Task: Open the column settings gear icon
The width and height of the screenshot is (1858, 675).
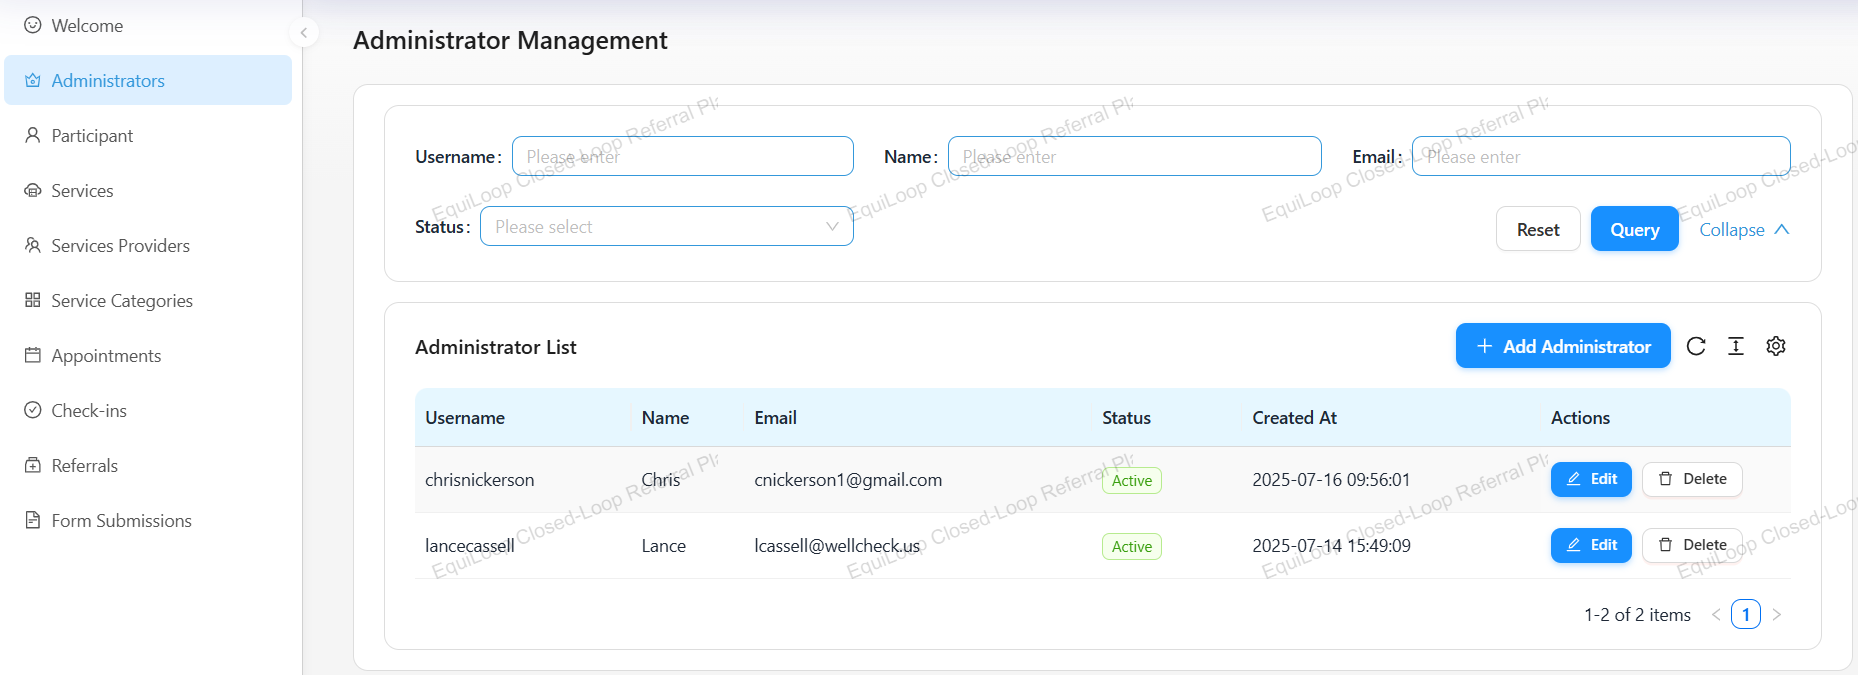Action: [1776, 346]
